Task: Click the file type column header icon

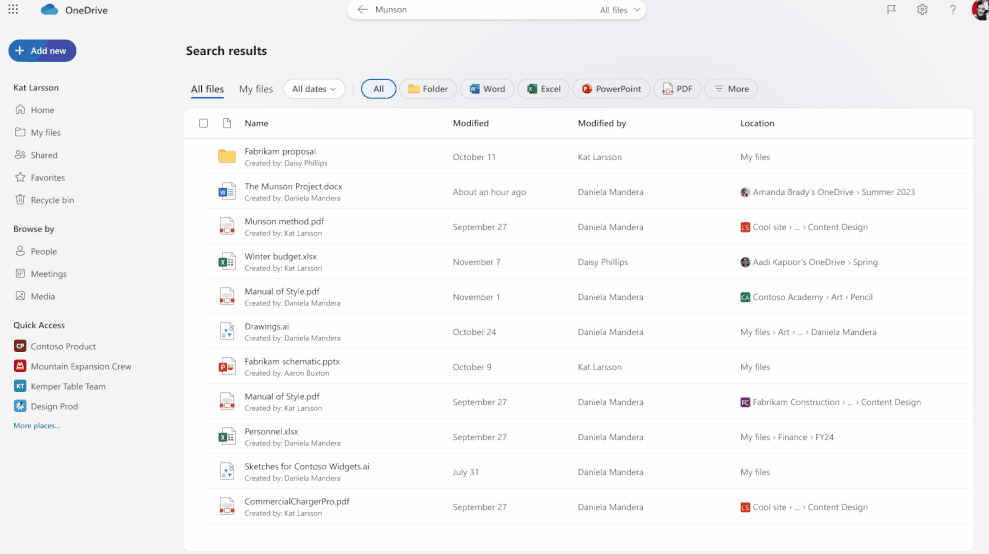Action: [x=227, y=123]
